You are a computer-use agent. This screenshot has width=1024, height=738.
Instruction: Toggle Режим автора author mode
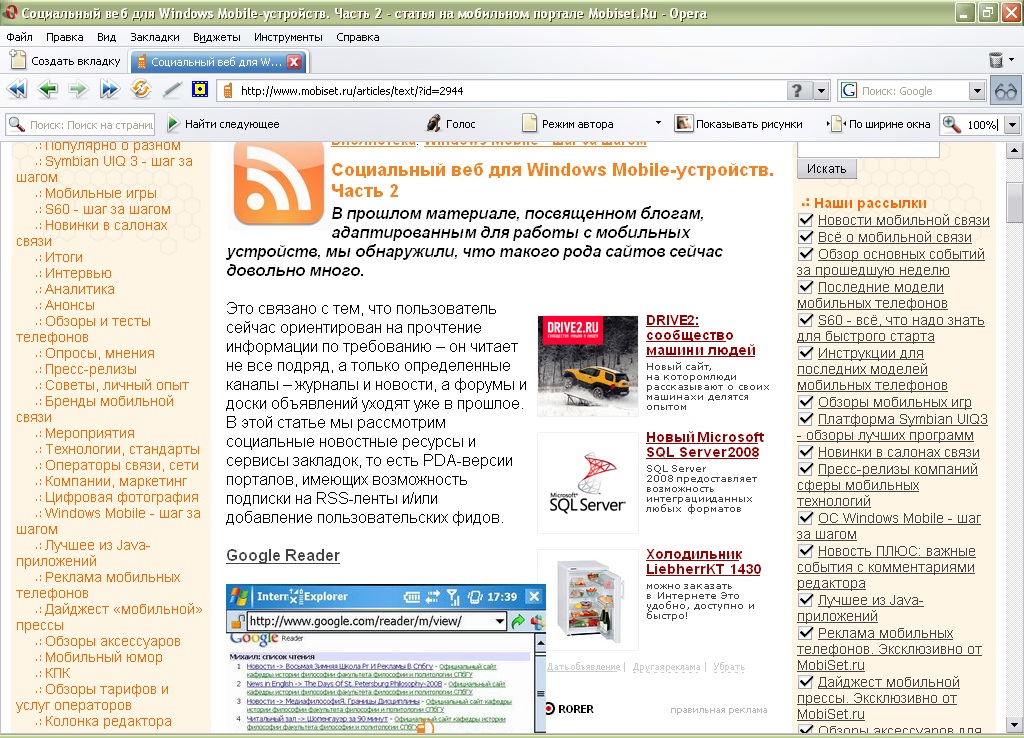tap(568, 124)
